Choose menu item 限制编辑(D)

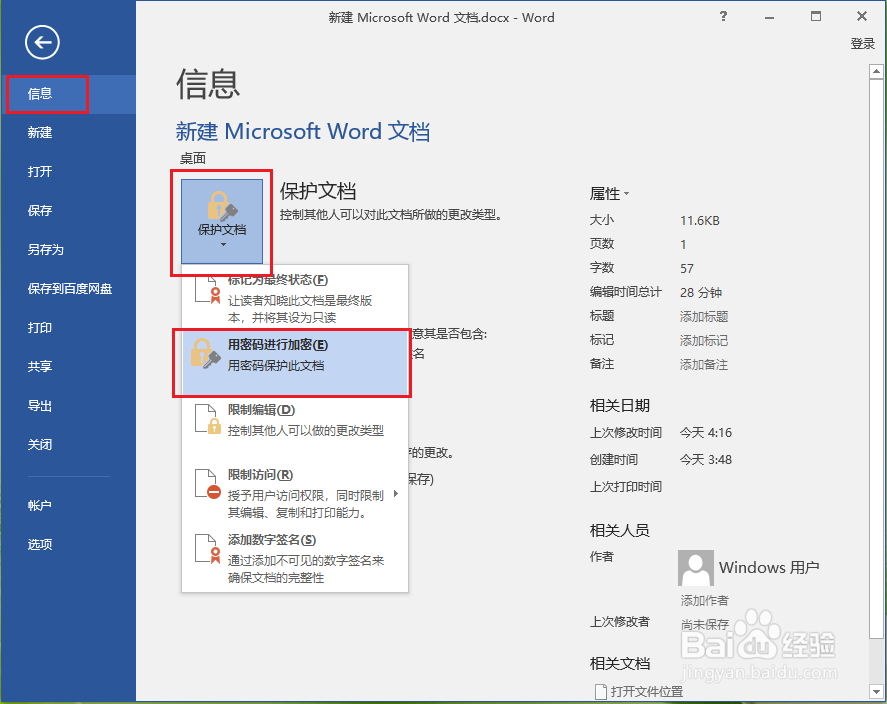(x=295, y=428)
